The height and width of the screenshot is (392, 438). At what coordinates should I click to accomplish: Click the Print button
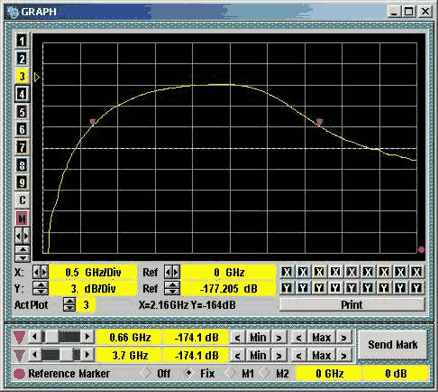coord(352,305)
